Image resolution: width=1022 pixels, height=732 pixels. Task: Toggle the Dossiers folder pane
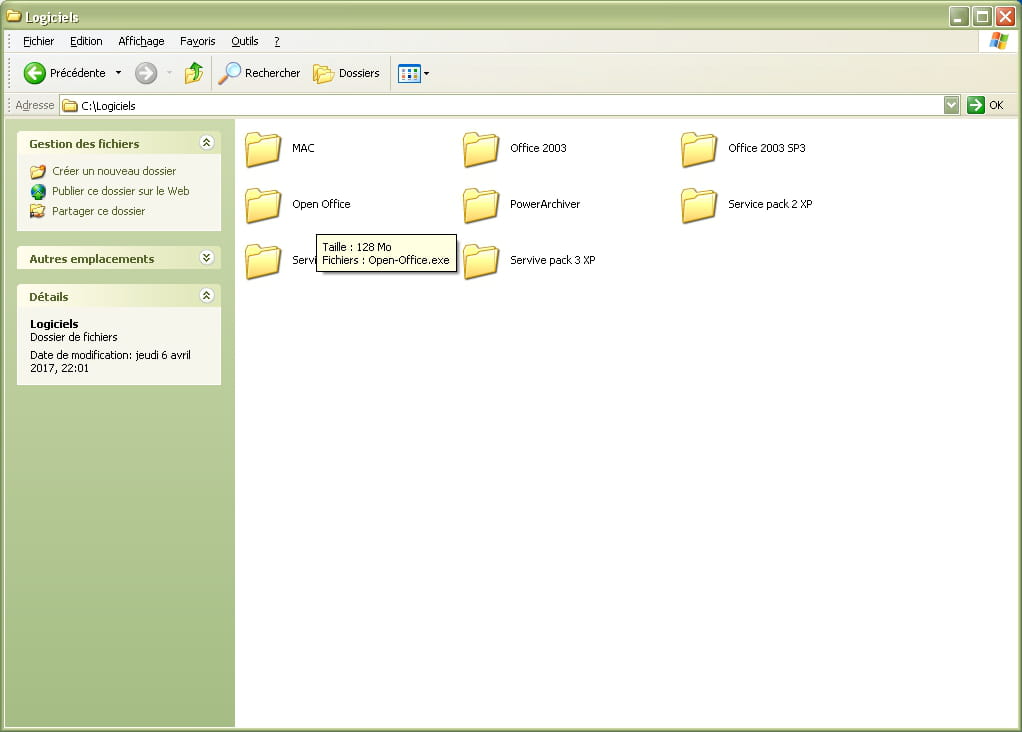(x=347, y=73)
